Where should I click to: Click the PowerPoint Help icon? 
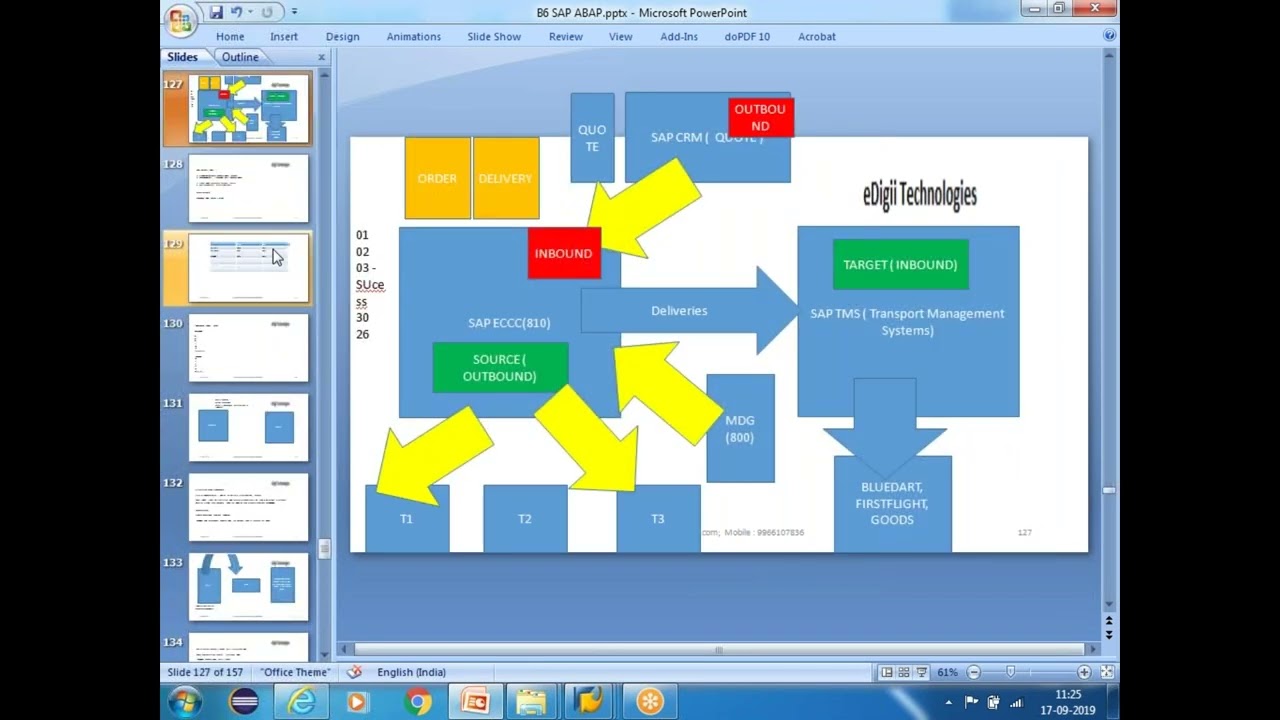[1109, 35]
